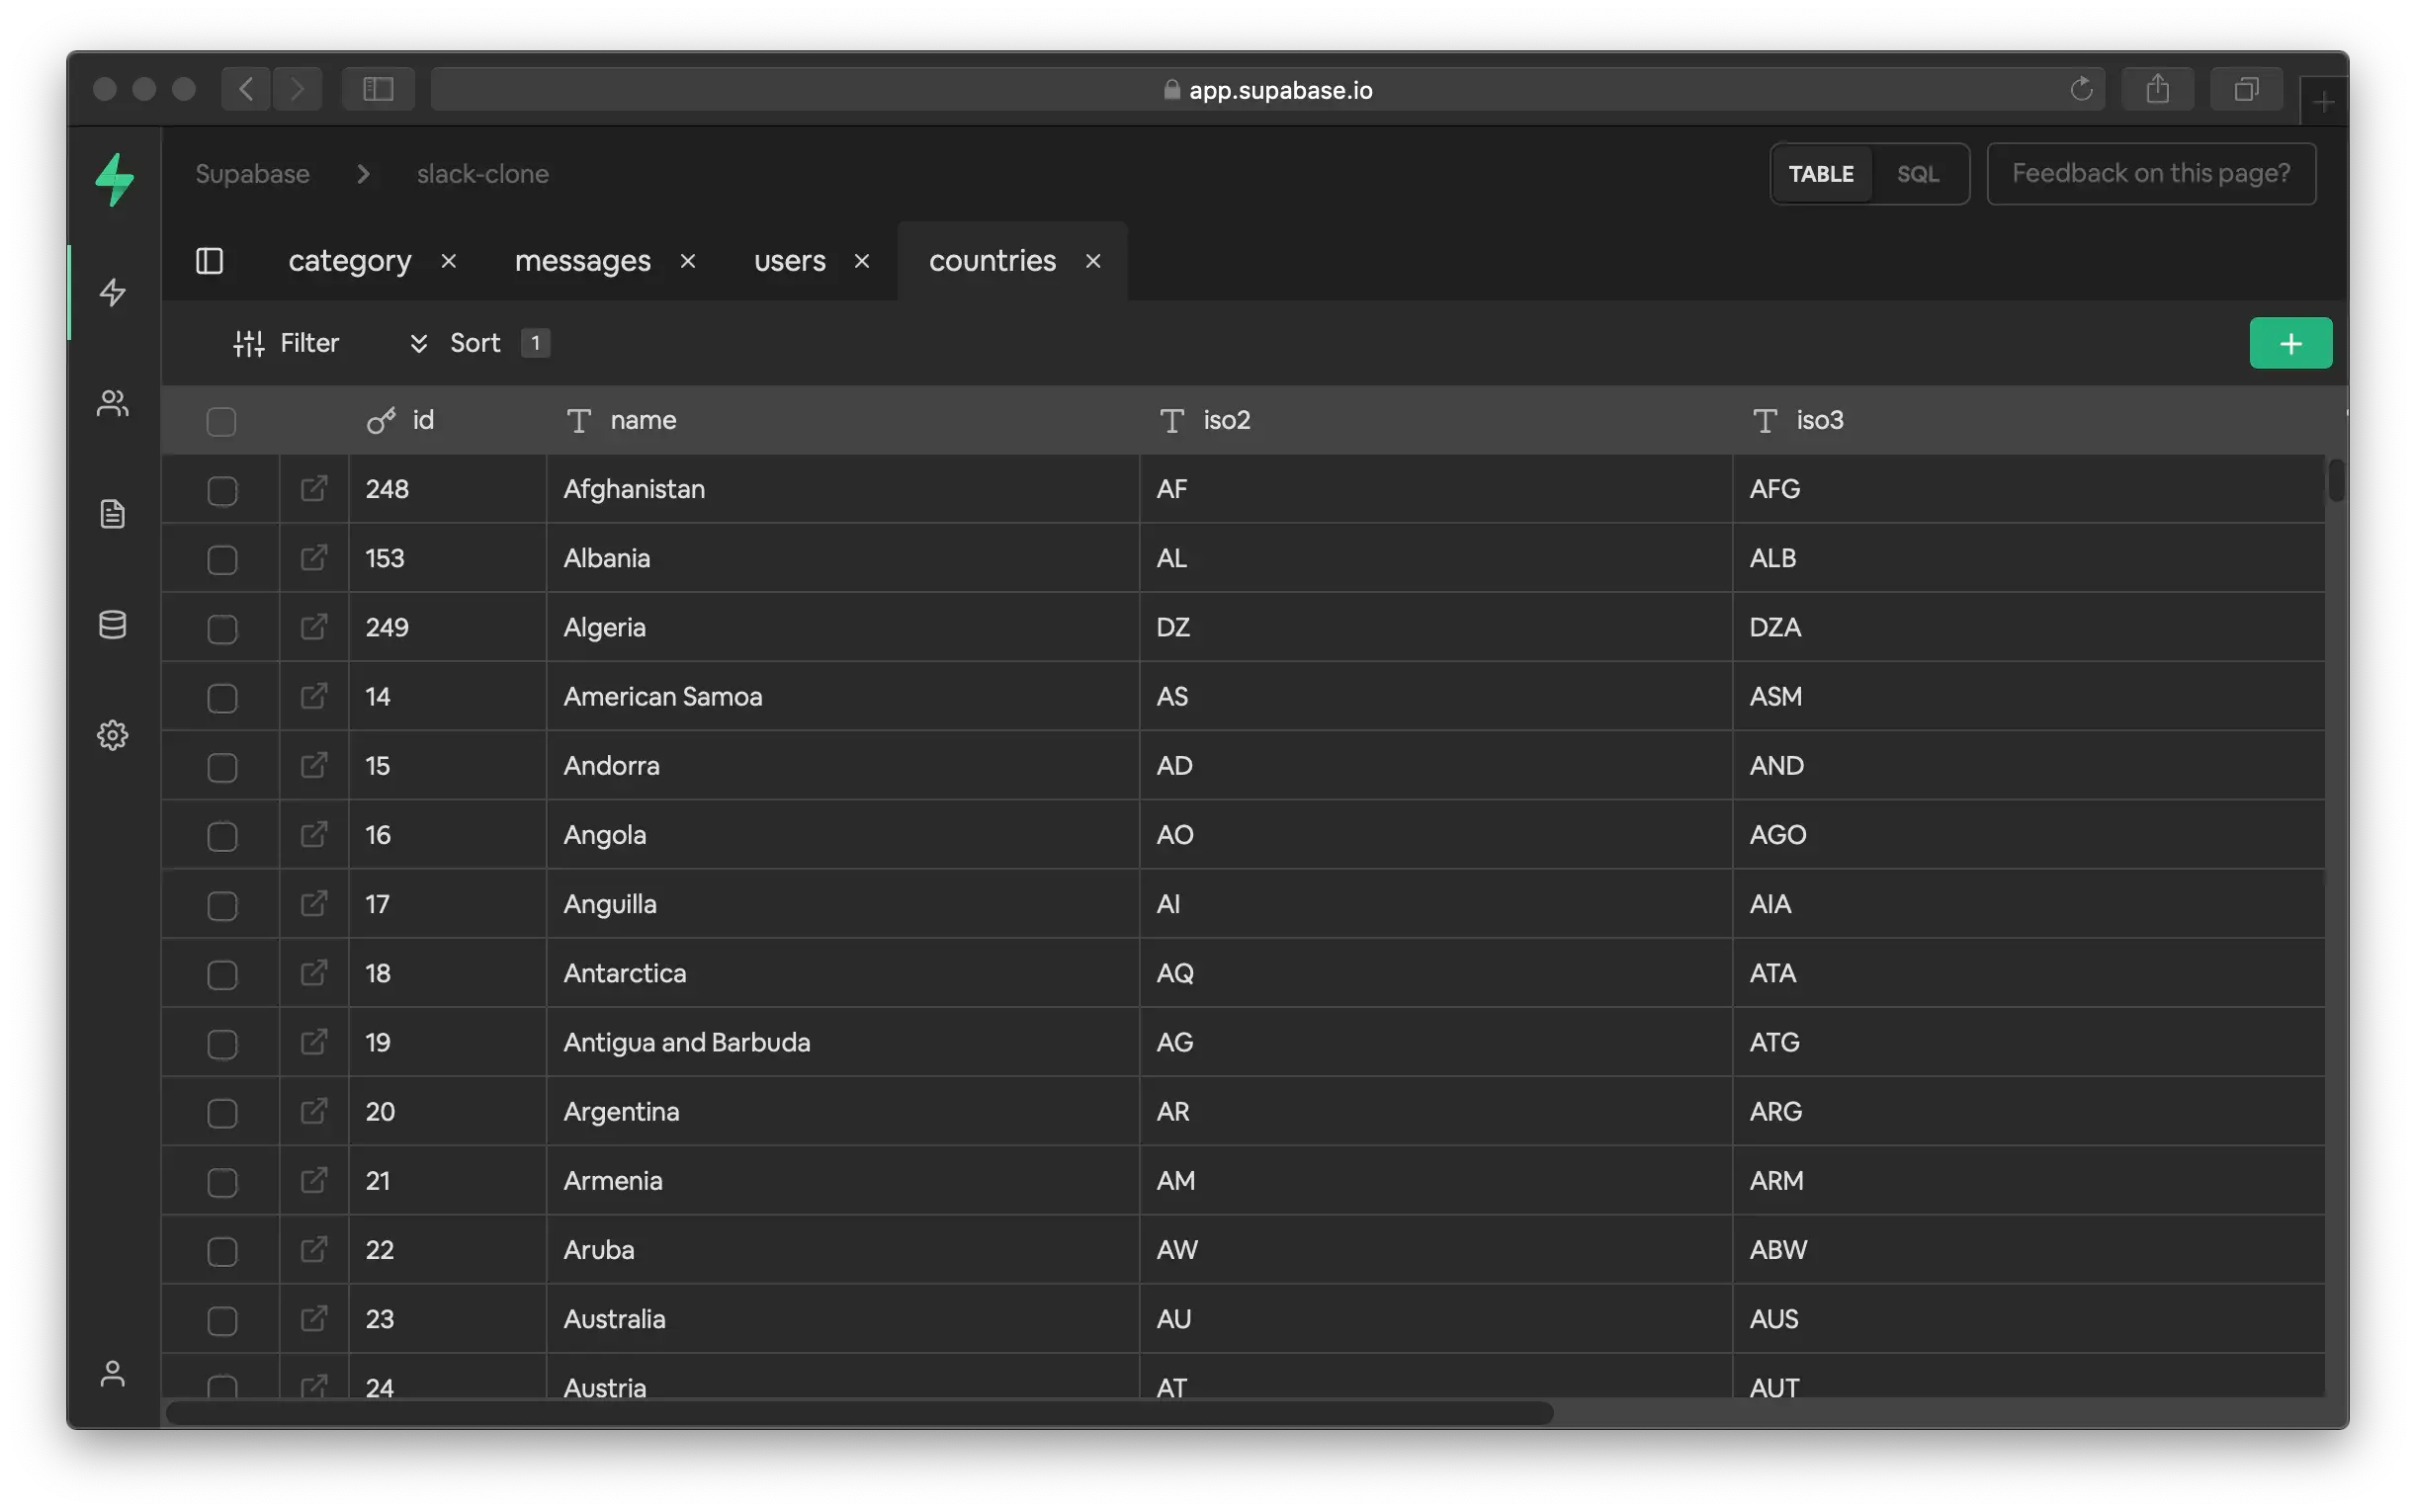Viewport: 2416px width, 1512px height.
Task: Open the Filter menu
Action: 286,342
